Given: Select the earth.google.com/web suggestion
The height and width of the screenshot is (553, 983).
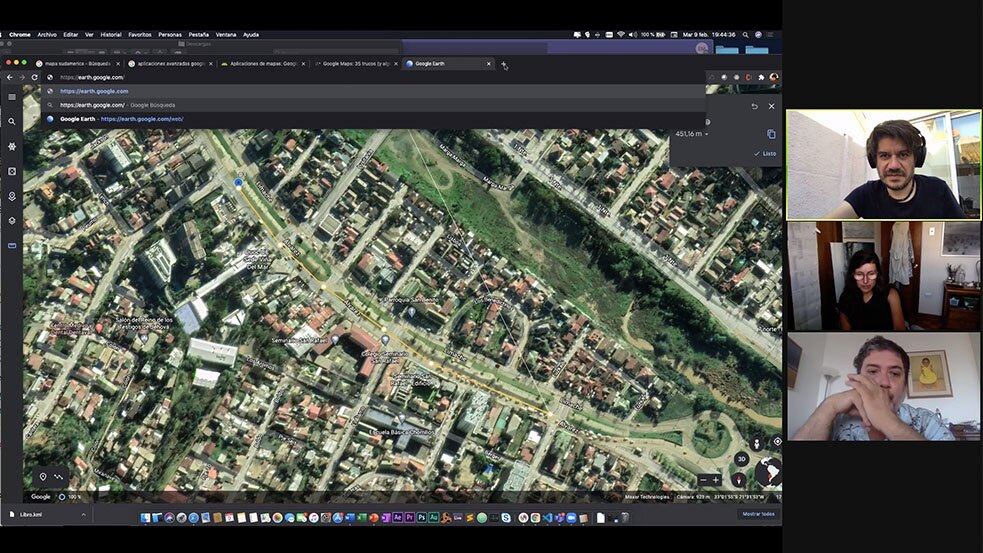Looking at the screenshot, I should coord(120,119).
